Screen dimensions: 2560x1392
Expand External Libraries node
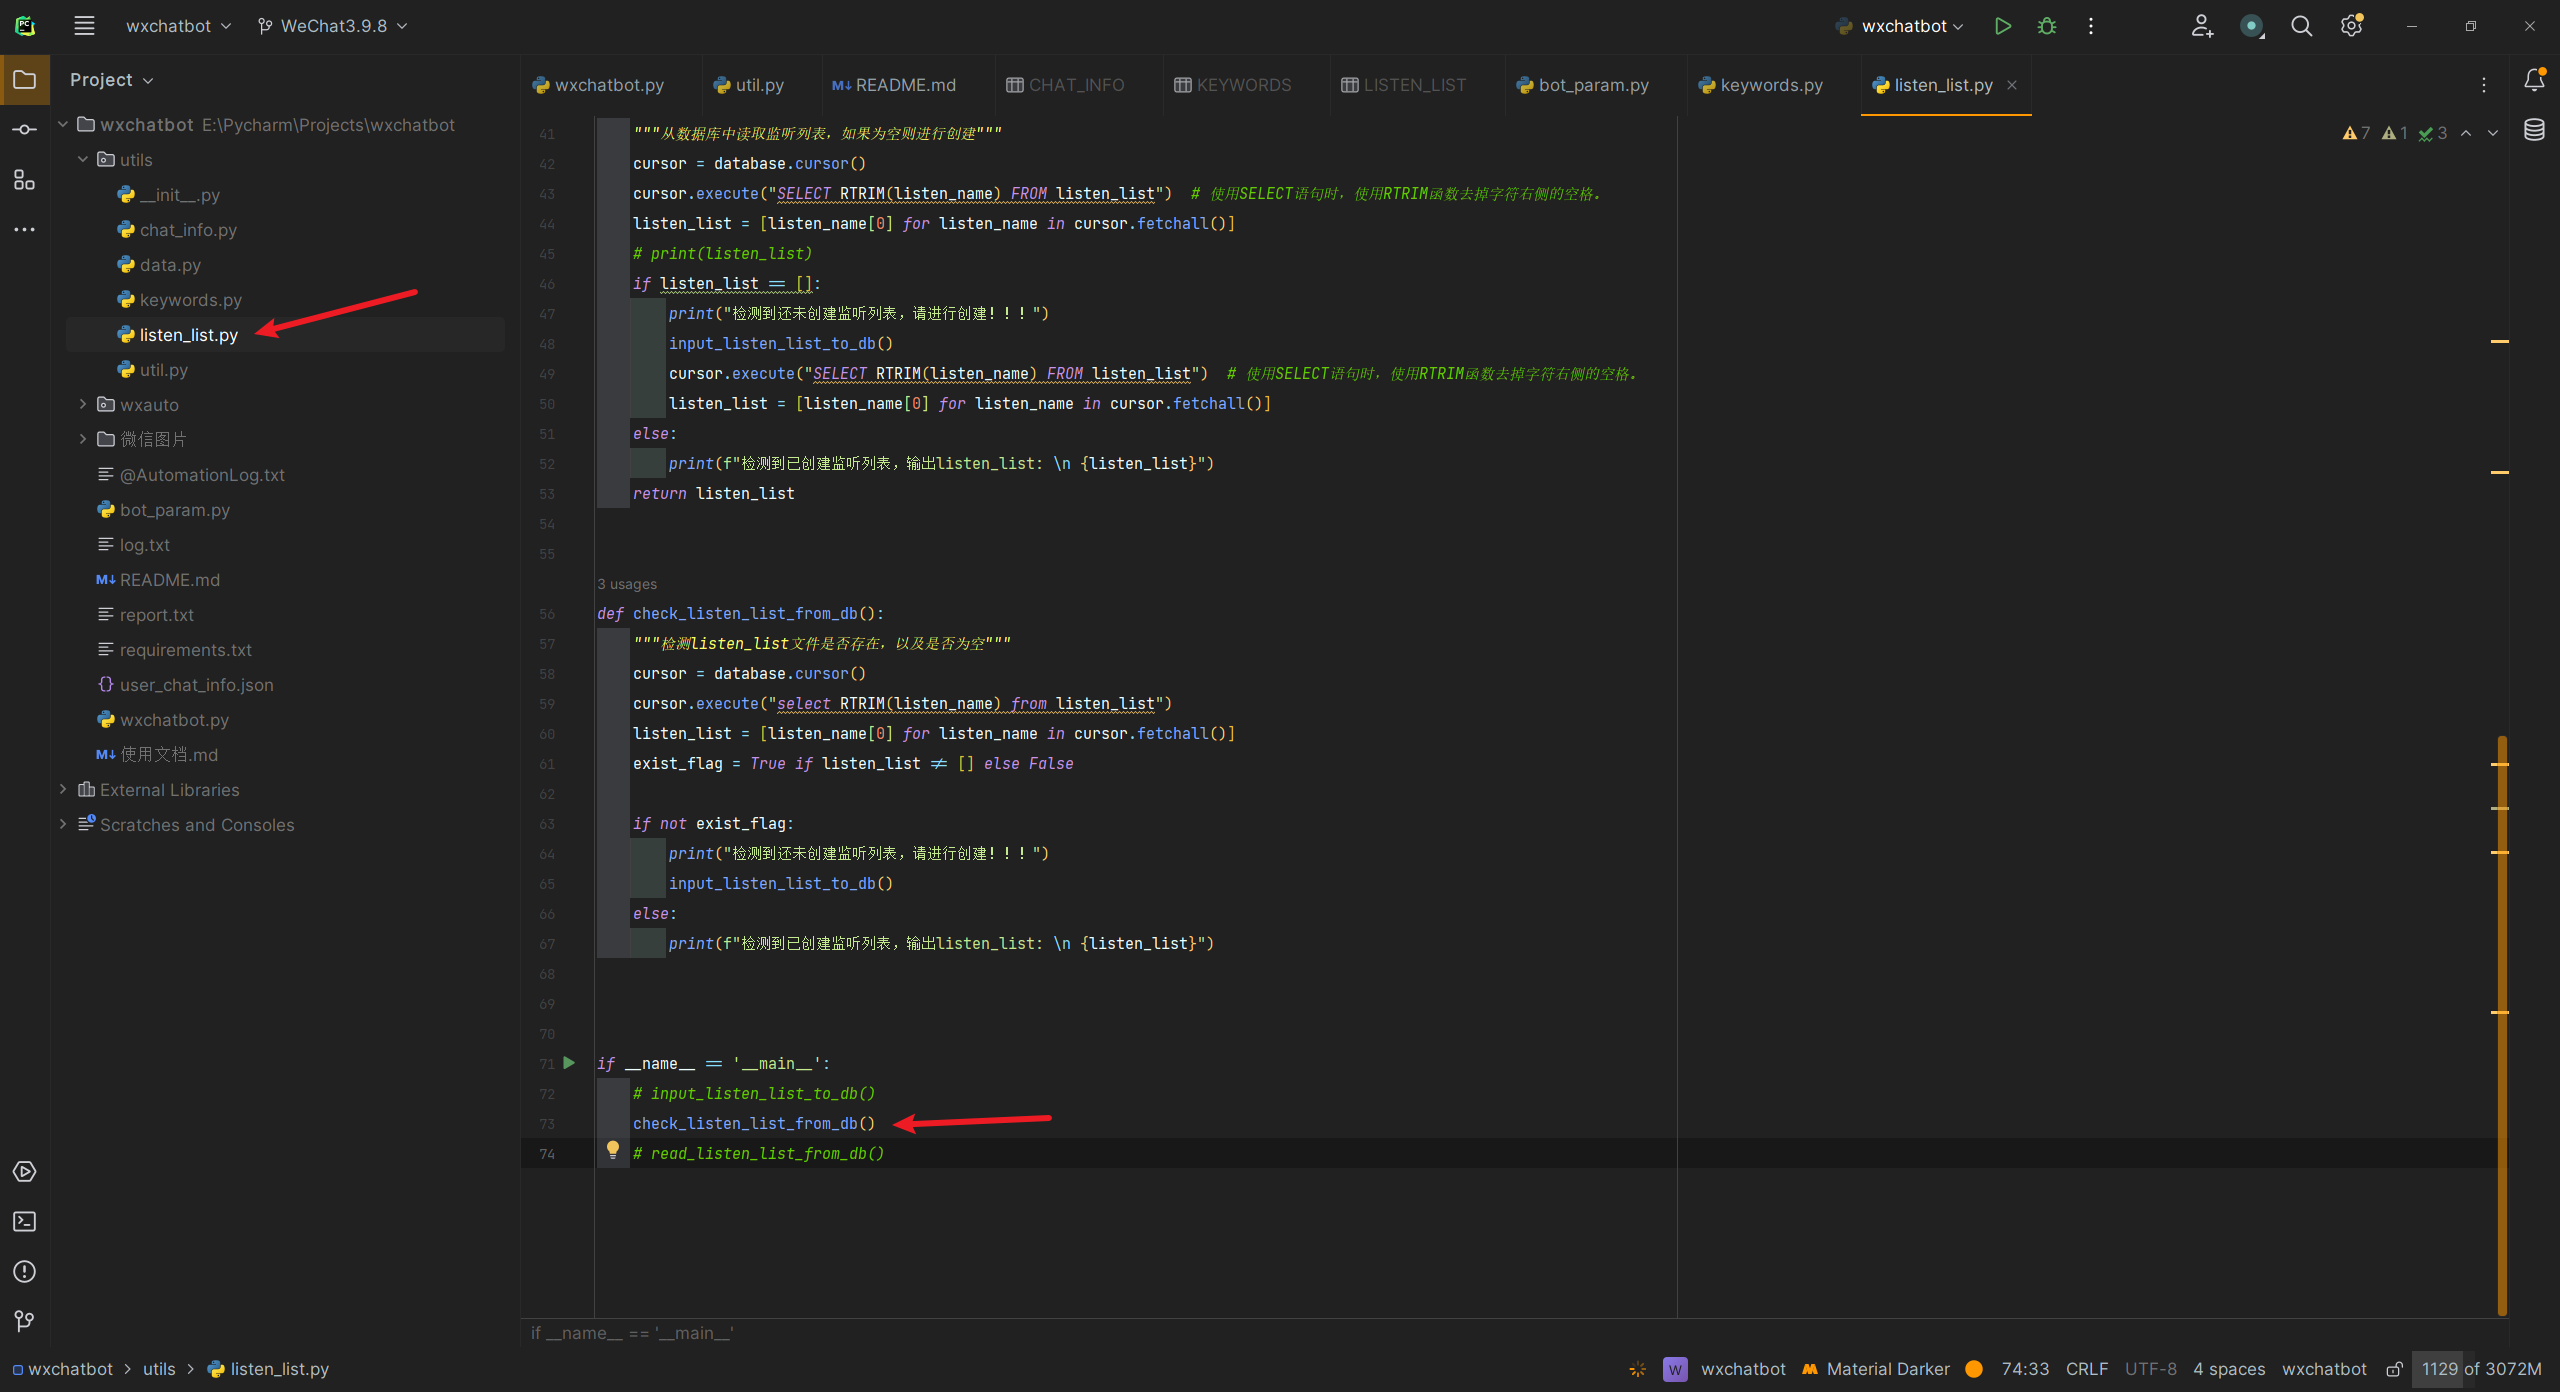point(63,789)
